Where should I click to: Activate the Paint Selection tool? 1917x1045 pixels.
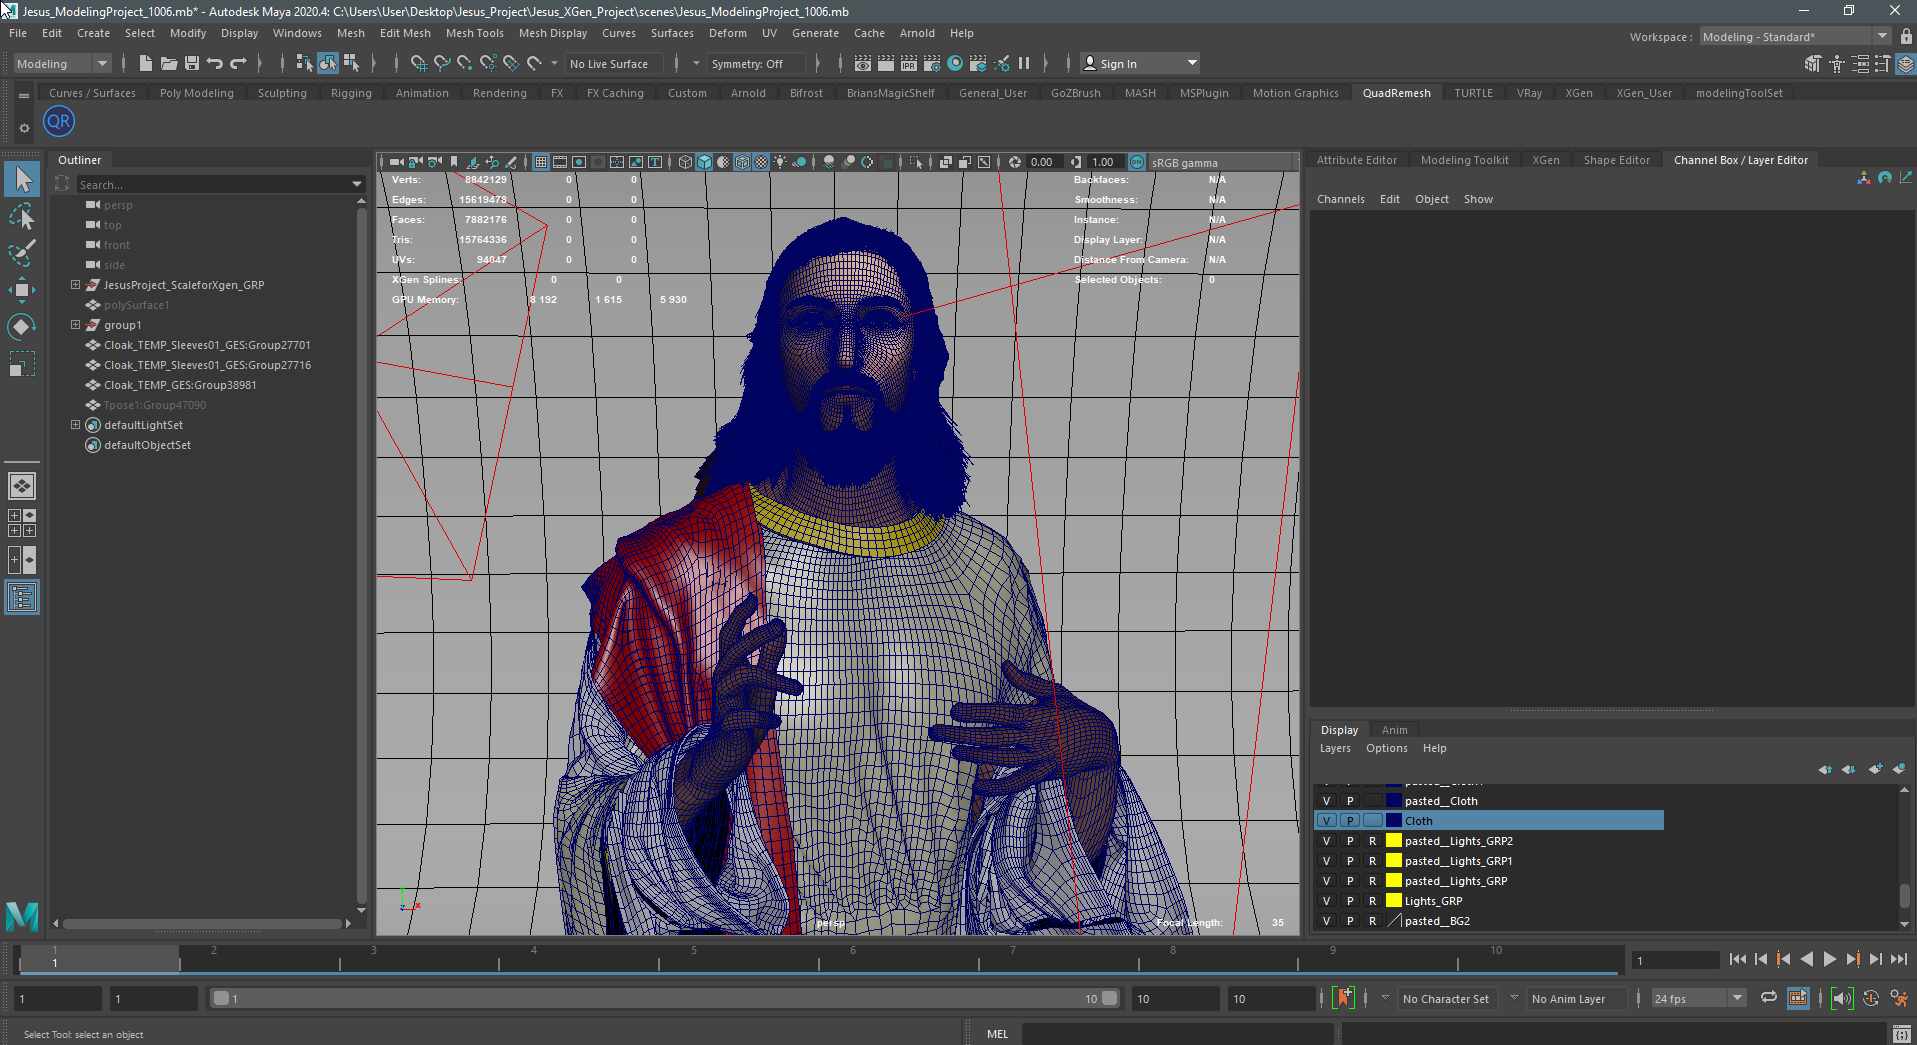(x=22, y=252)
